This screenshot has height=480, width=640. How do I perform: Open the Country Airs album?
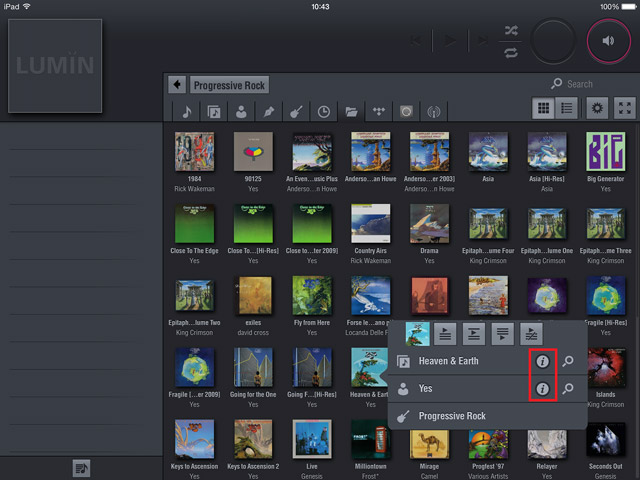tap(371, 224)
